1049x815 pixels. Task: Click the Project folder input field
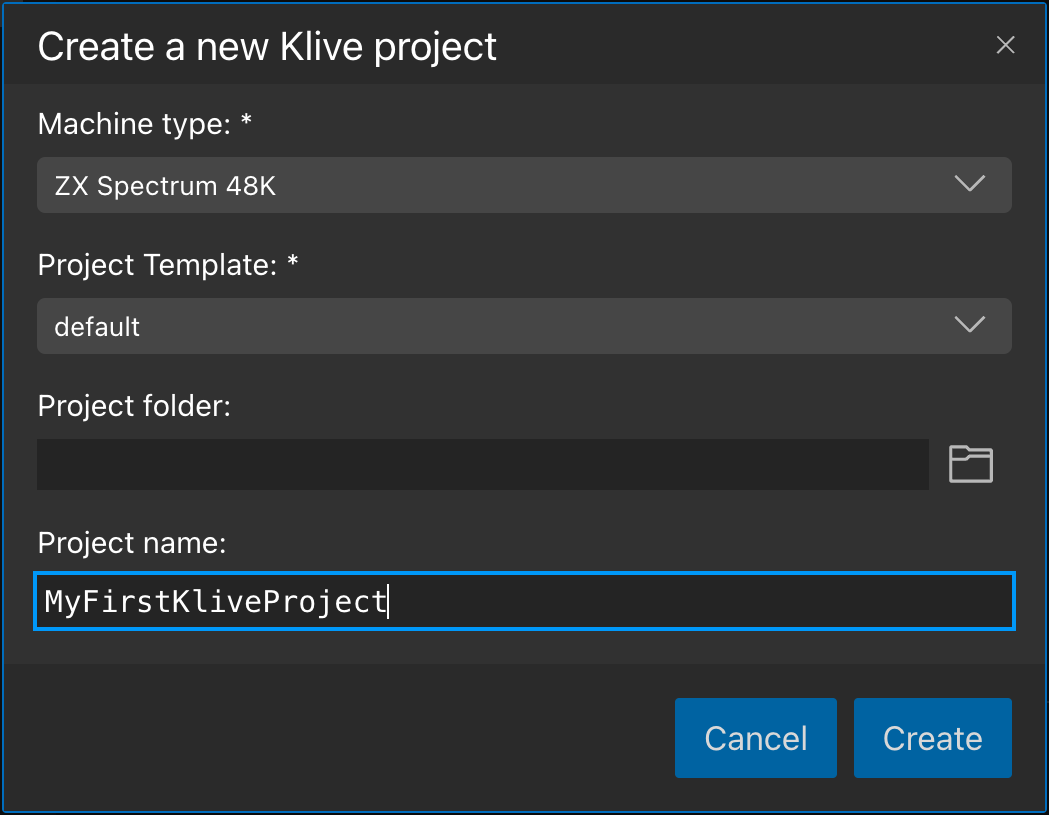(482, 464)
